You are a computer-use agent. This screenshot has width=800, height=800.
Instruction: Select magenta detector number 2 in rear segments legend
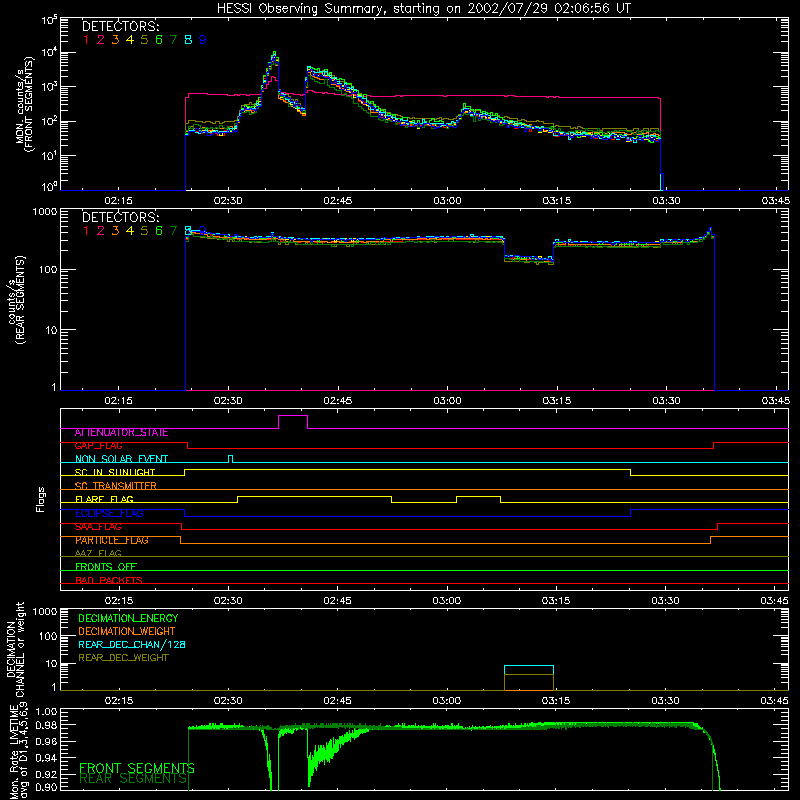pyautogui.click(x=101, y=231)
